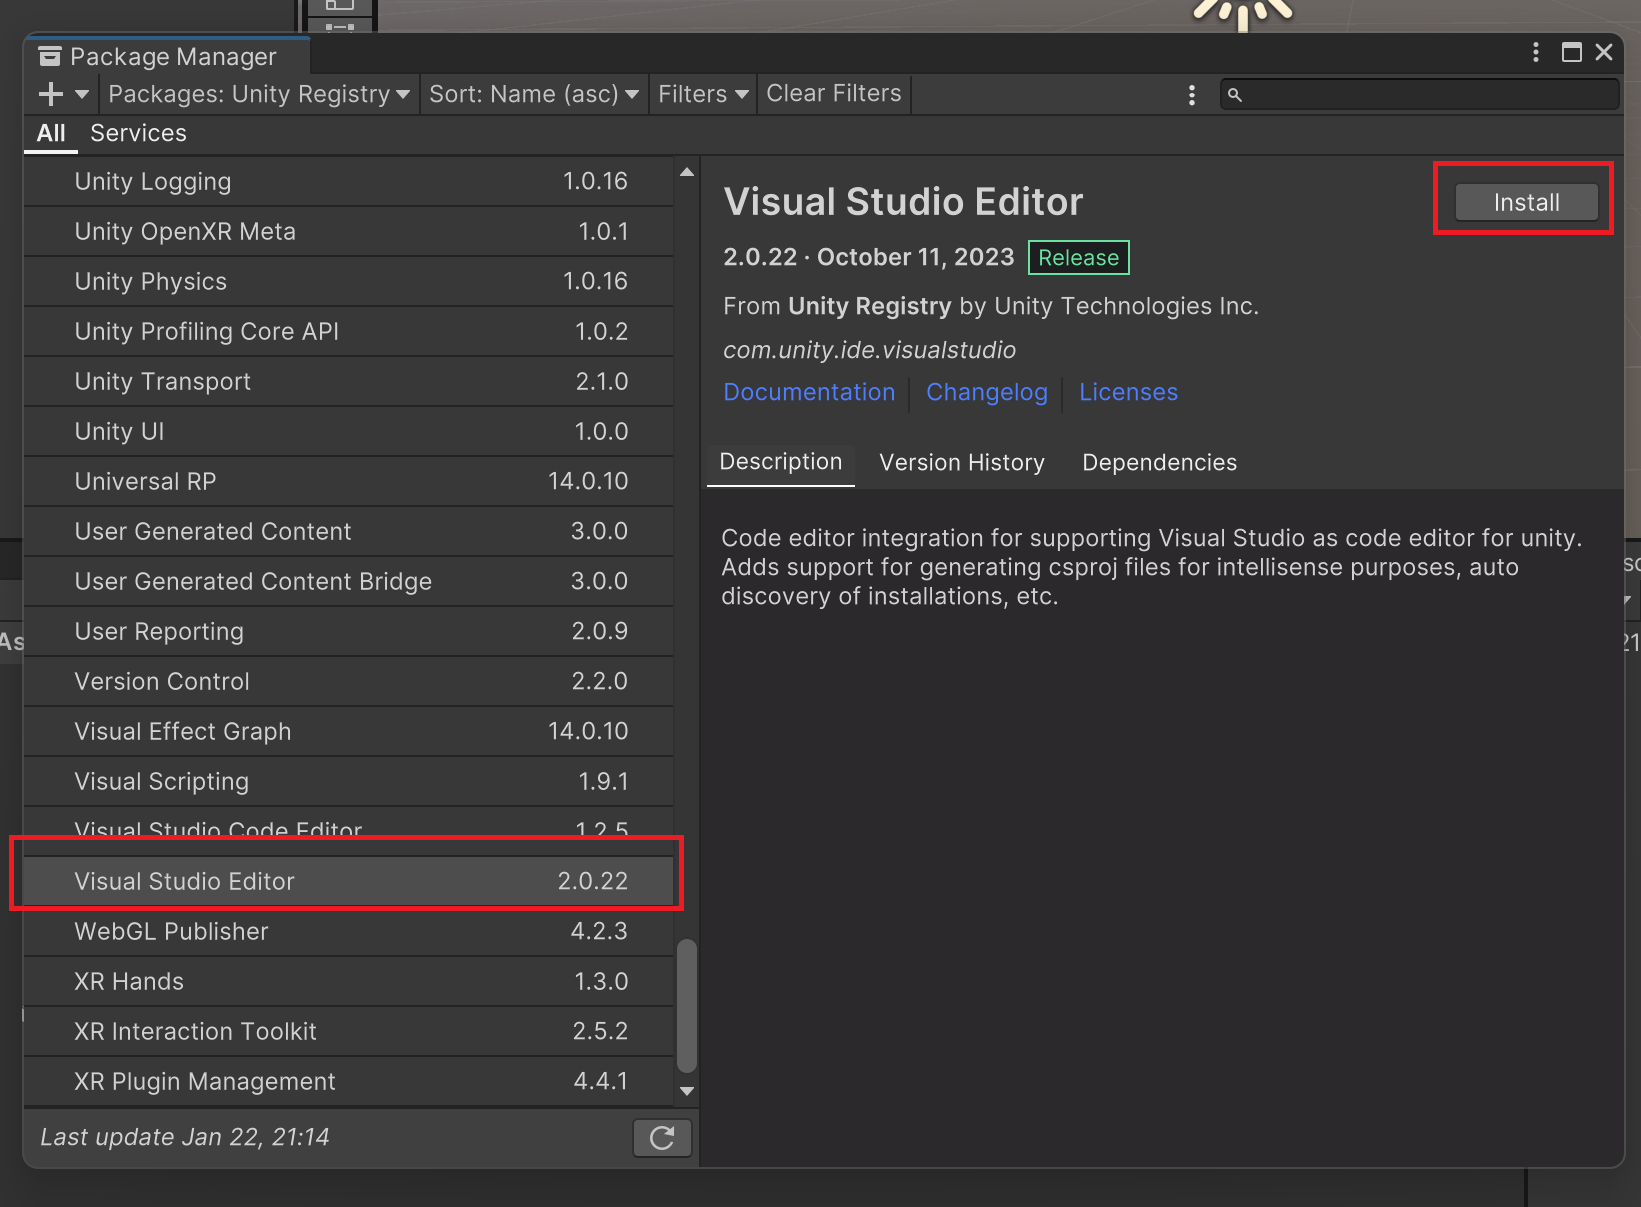Install the Visual Studio Editor package
This screenshot has width=1641, height=1207.
point(1526,202)
